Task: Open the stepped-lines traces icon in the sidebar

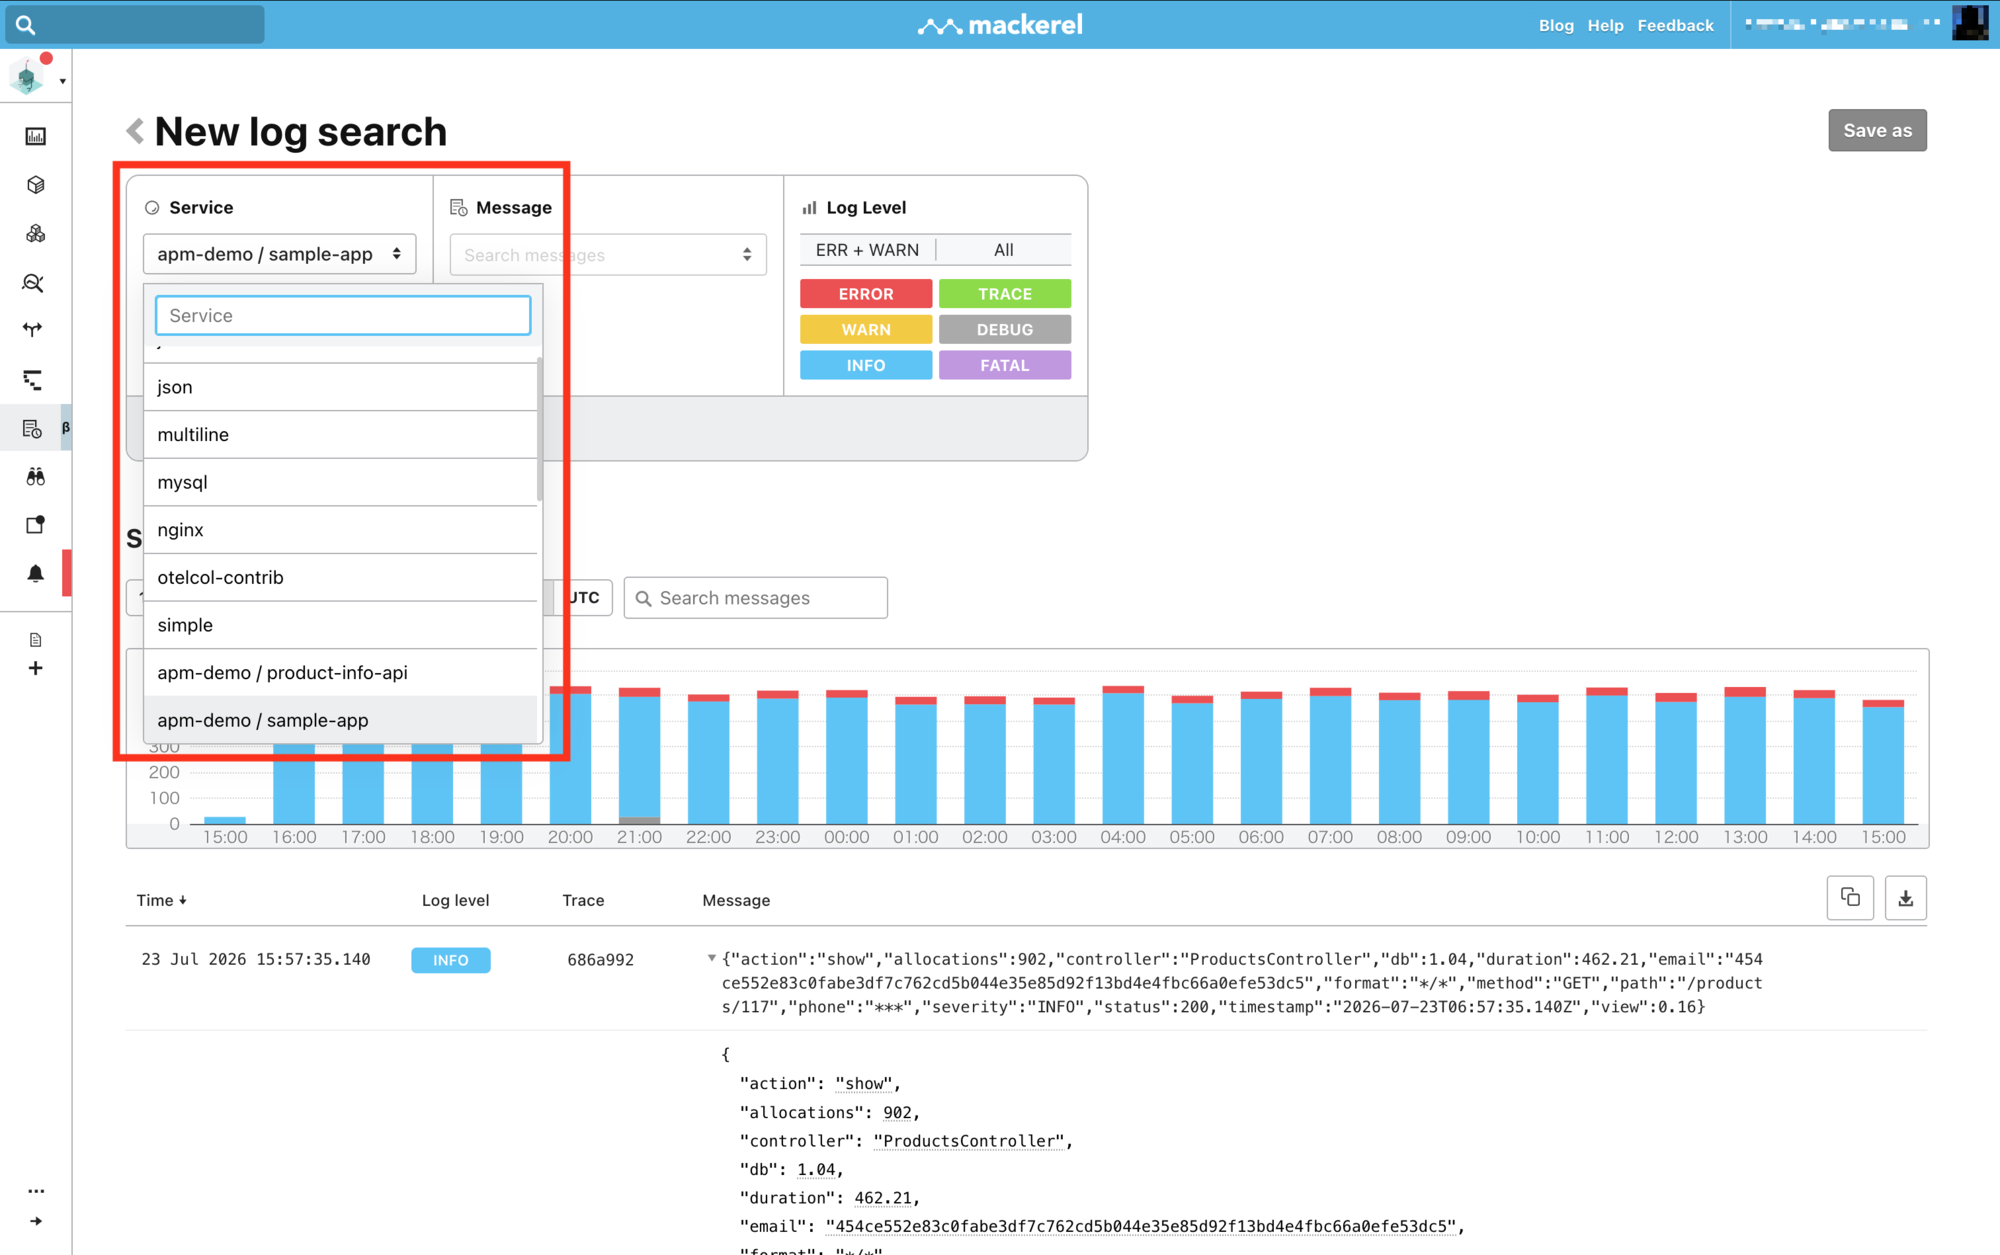Action: 34,380
